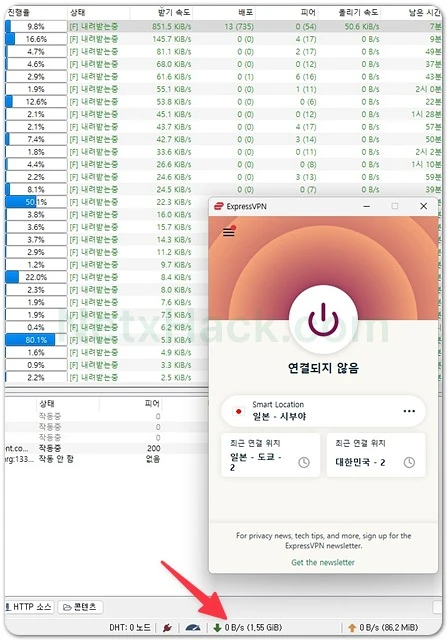This screenshot has width=447, height=640.
Task: Click the Japan flag icon in Smart Location
Action: pos(238,411)
